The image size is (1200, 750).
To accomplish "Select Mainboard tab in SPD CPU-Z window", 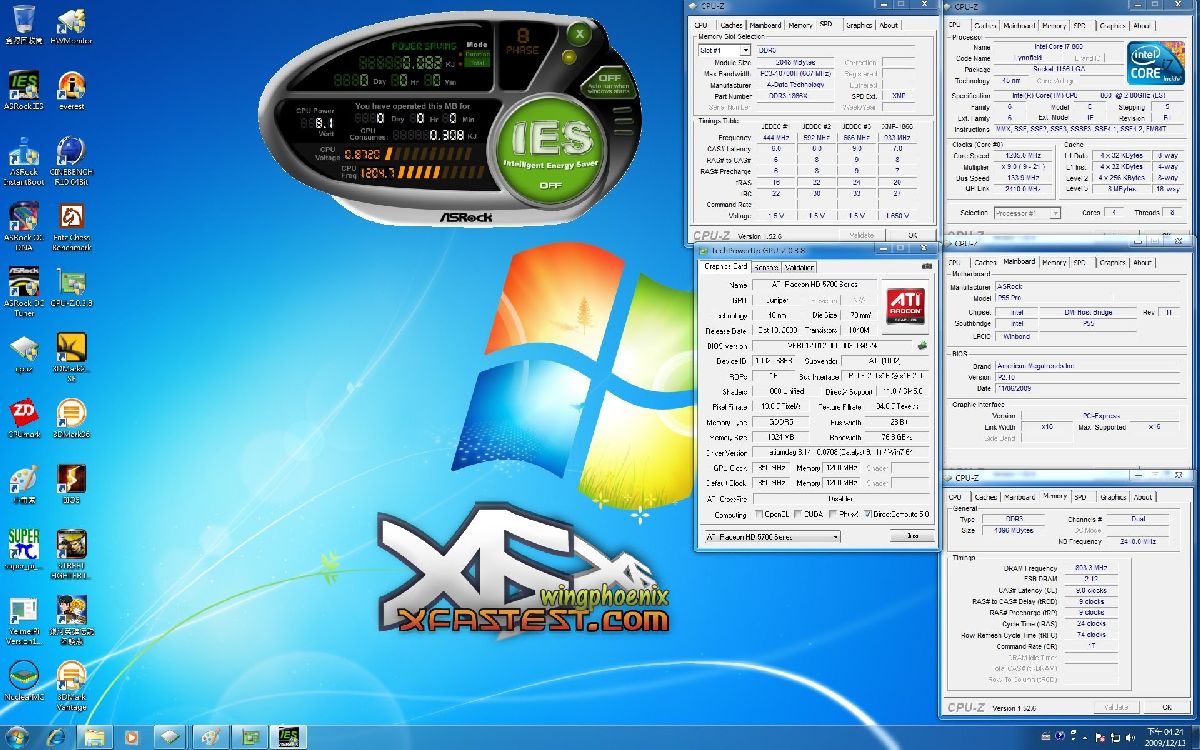I will 765,25.
